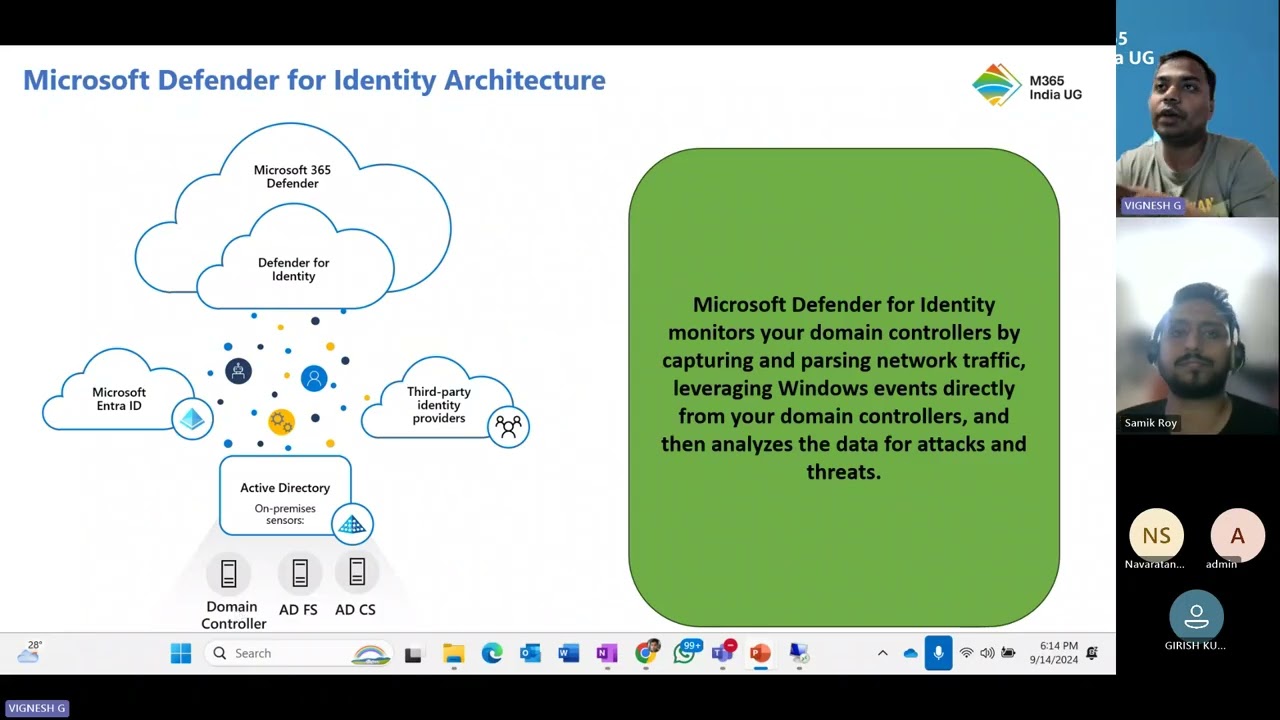Show hidden system tray icons
The height and width of the screenshot is (720, 1280).
pyautogui.click(x=882, y=653)
